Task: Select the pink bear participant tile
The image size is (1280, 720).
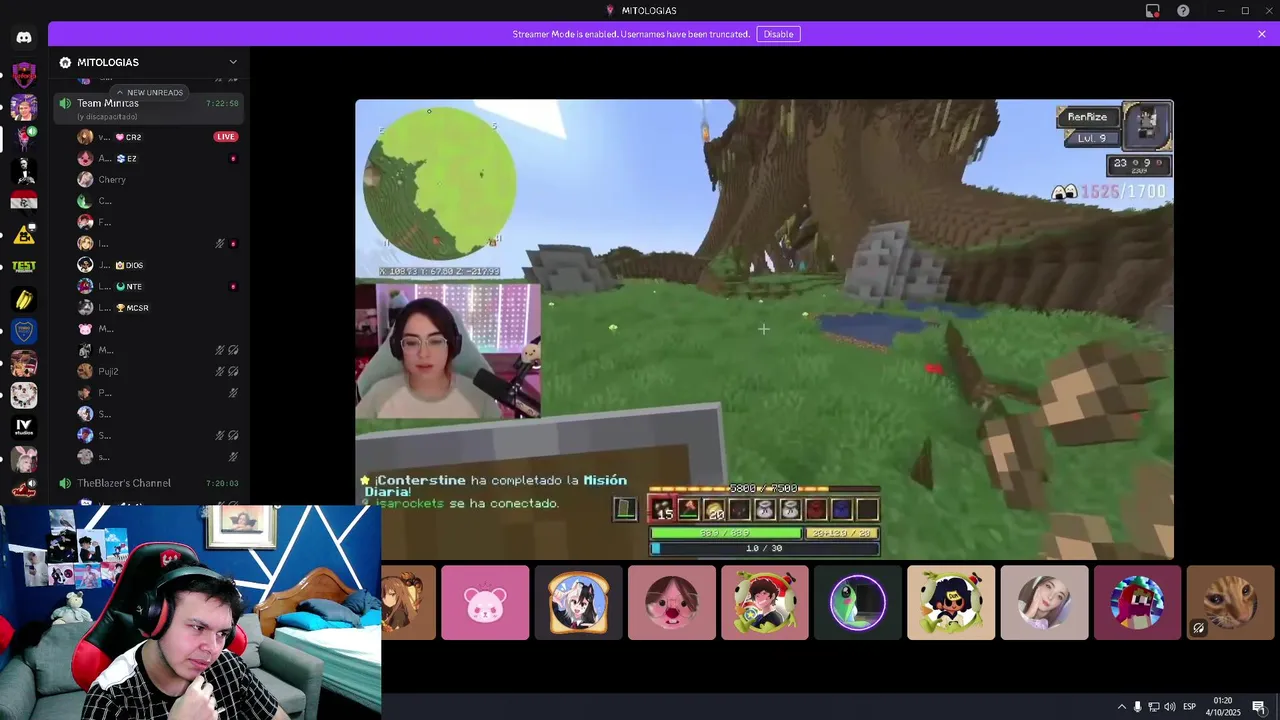Action: (485, 603)
